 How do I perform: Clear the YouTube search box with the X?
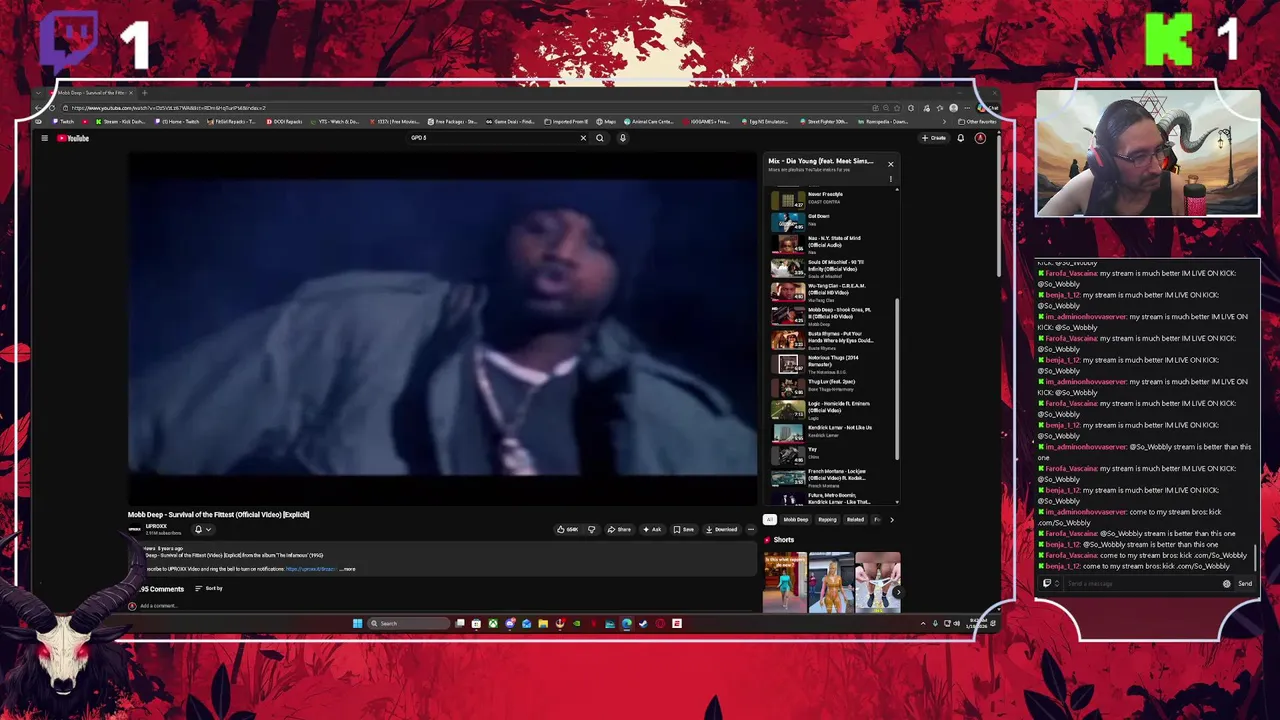click(583, 138)
